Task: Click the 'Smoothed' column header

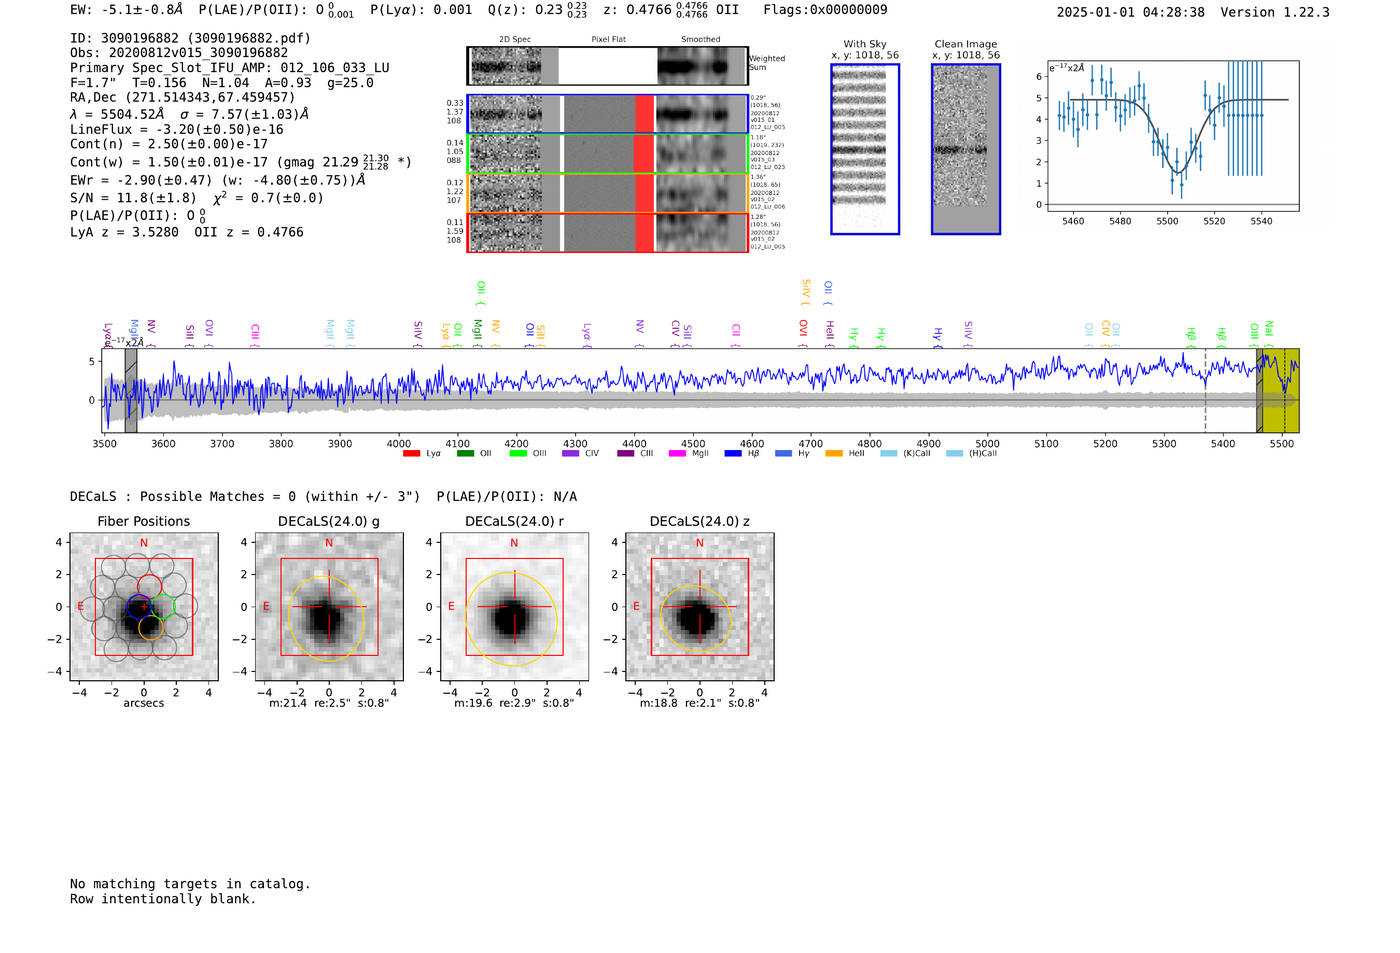Action: pyautogui.click(x=700, y=40)
